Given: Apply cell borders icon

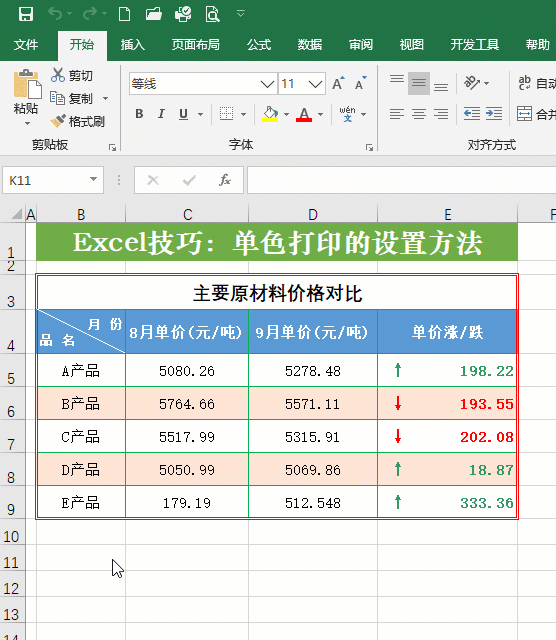Looking at the screenshot, I should point(226,114).
